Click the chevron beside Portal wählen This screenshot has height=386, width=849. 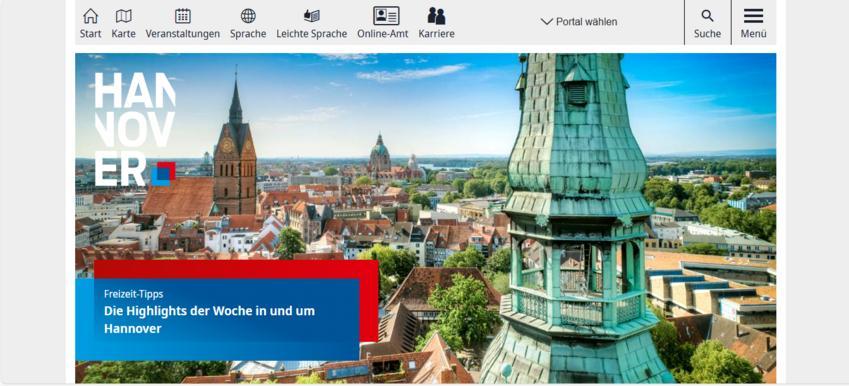546,22
